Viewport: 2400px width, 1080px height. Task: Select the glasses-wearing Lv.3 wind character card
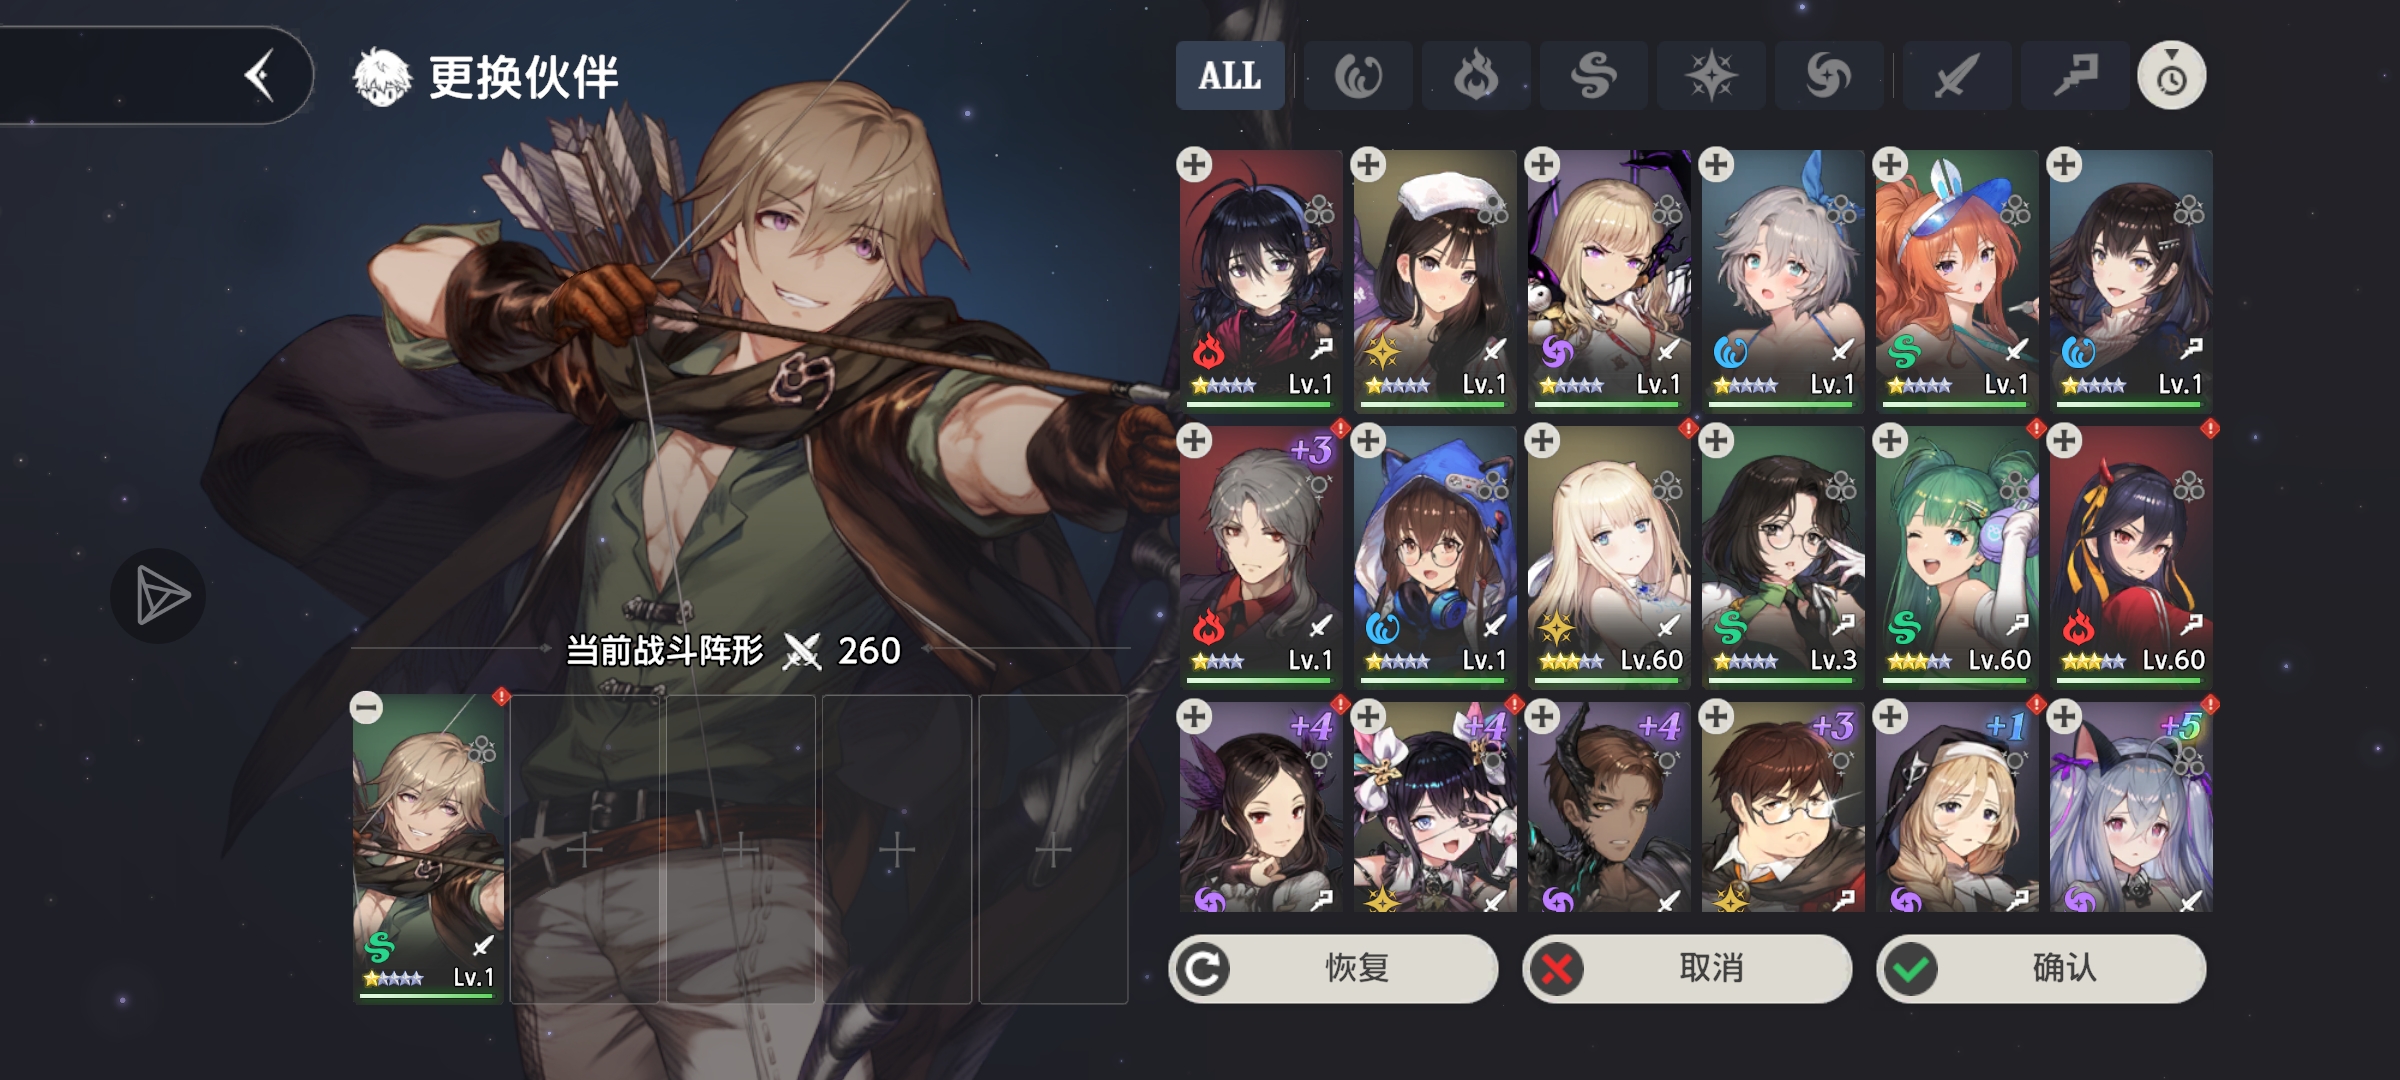pyautogui.click(x=1783, y=557)
